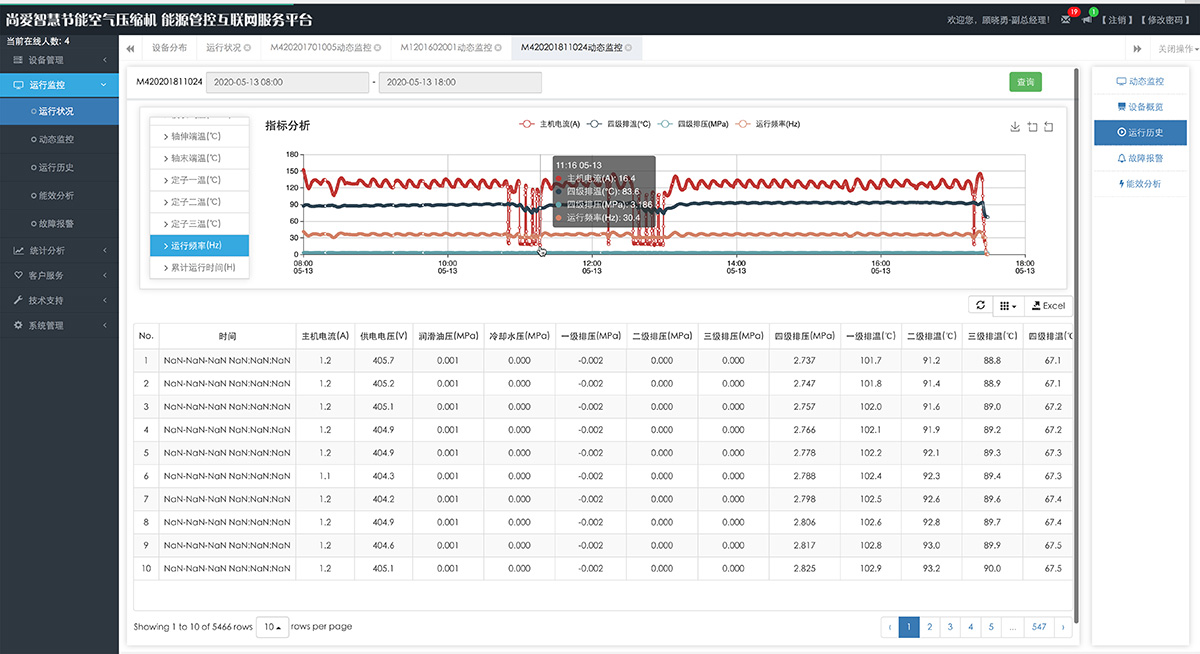
Task: Download the chart as image
Action: pyautogui.click(x=1015, y=127)
